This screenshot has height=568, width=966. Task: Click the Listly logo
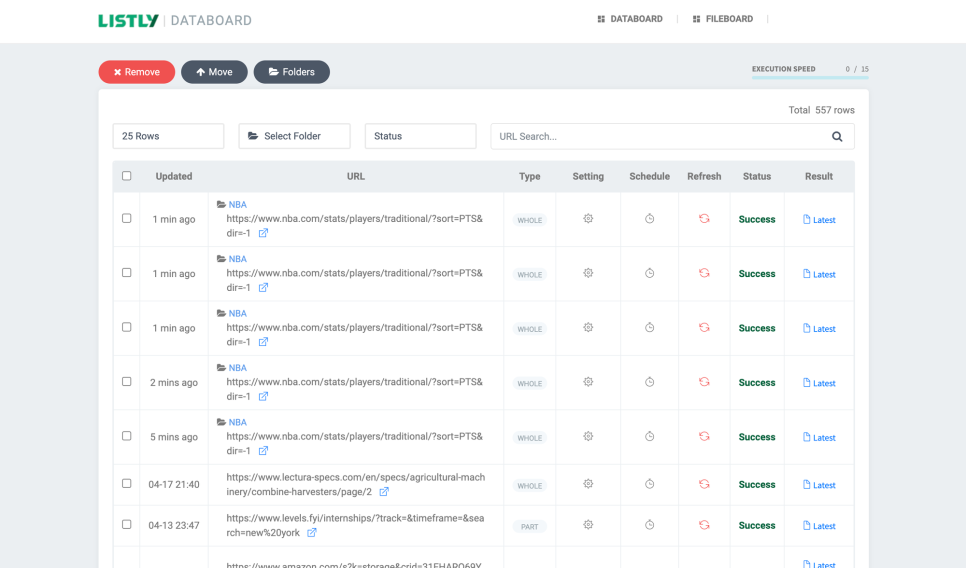(128, 20)
